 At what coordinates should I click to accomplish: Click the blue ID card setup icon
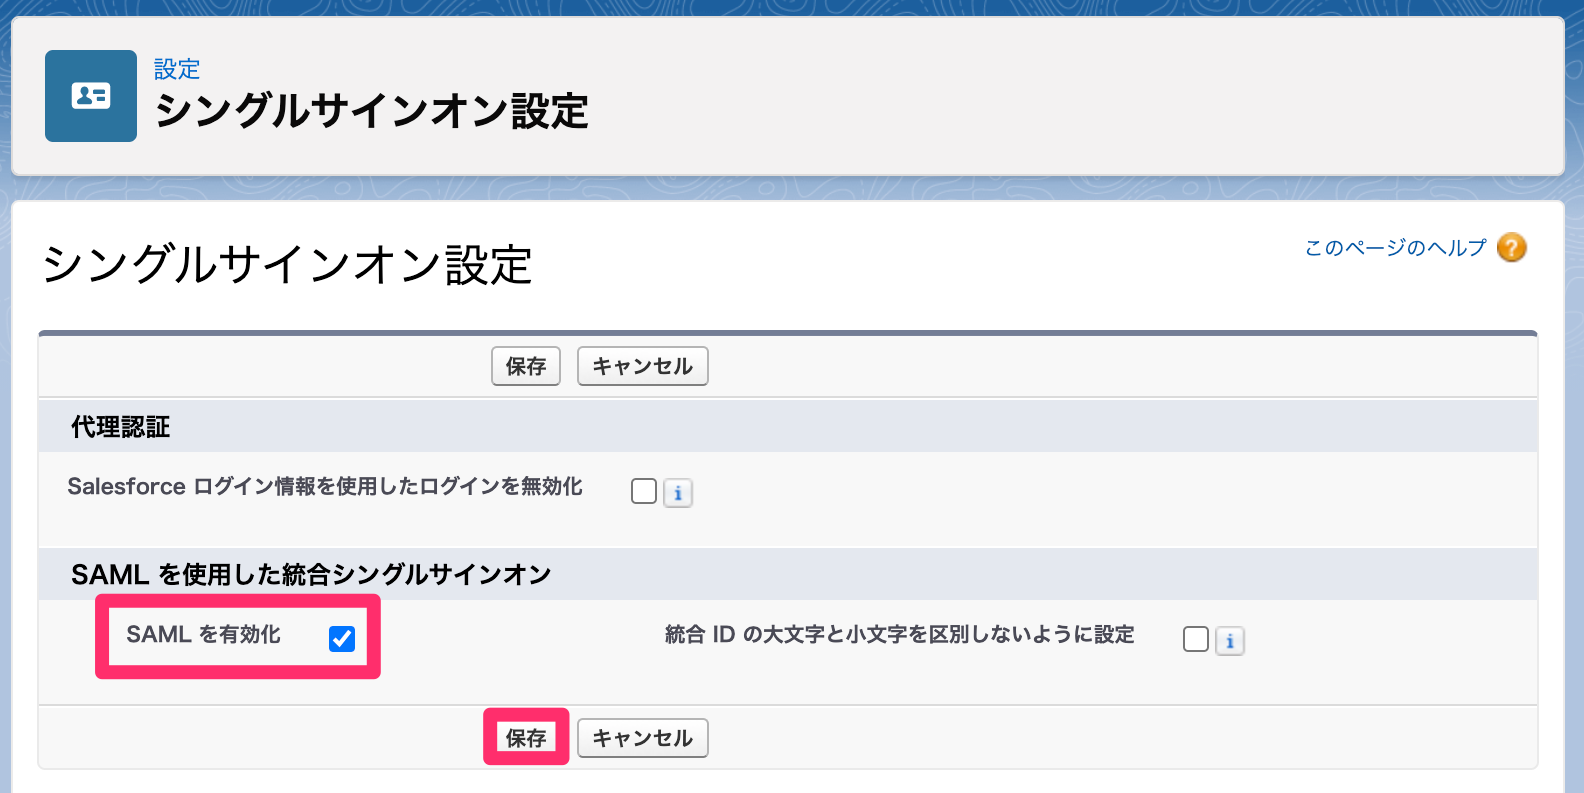(91, 96)
